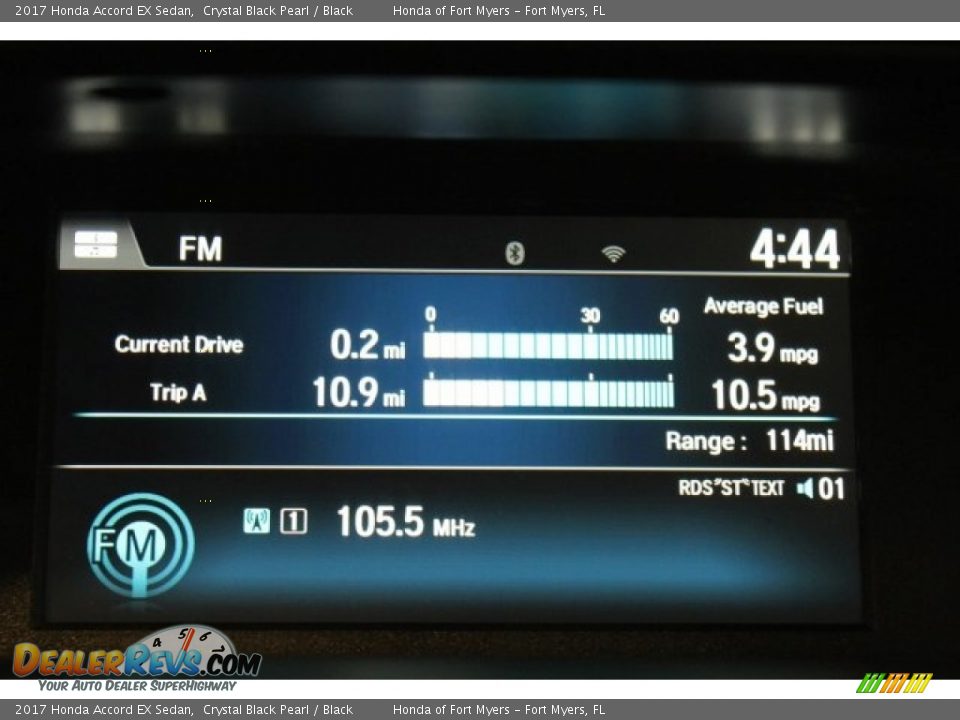Tap the Wi-Fi signal icon
This screenshot has width=960, height=720.
coord(613,254)
